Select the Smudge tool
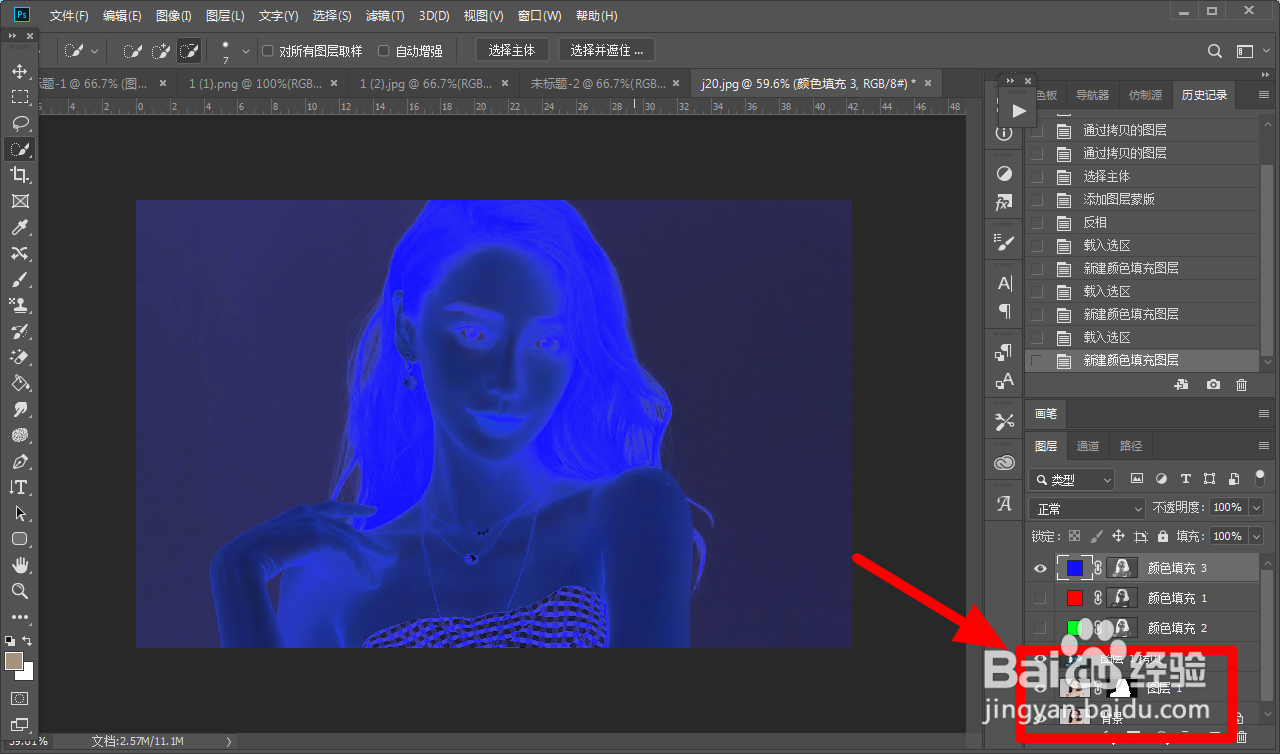 19,409
